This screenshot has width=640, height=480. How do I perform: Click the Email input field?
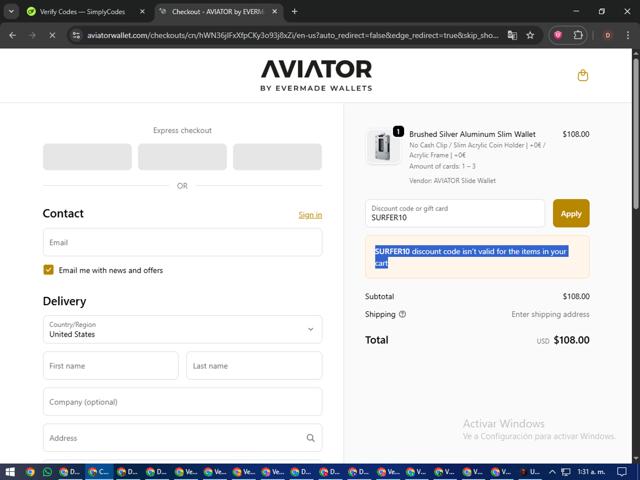[x=182, y=242]
